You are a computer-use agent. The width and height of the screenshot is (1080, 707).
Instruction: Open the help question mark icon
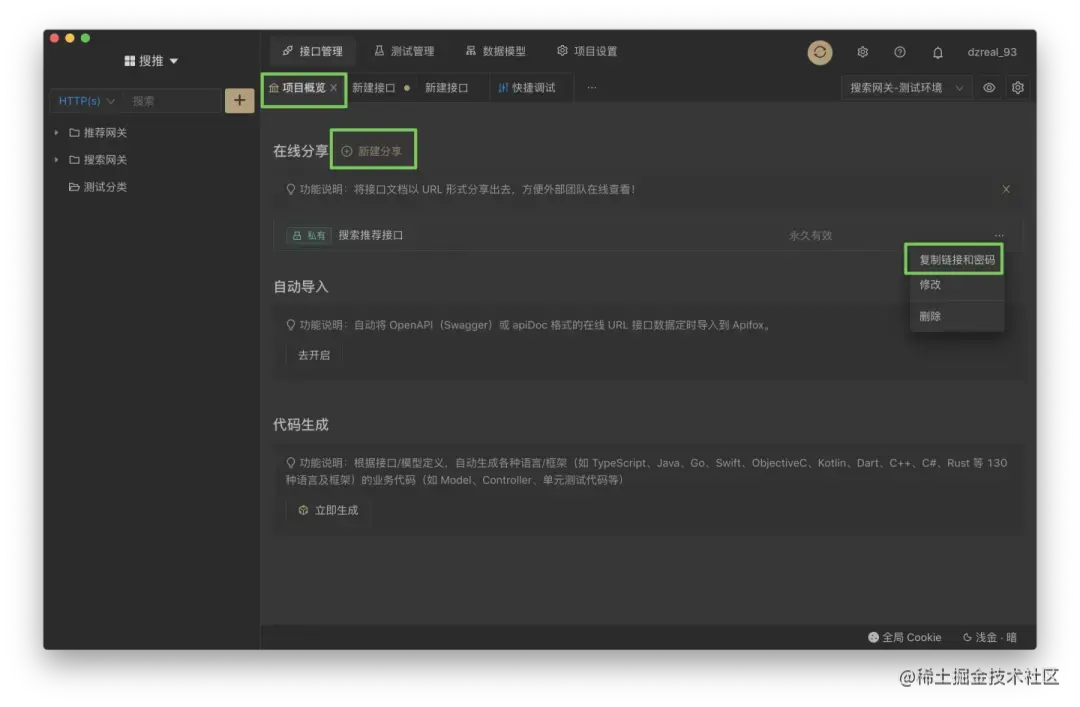(900, 52)
